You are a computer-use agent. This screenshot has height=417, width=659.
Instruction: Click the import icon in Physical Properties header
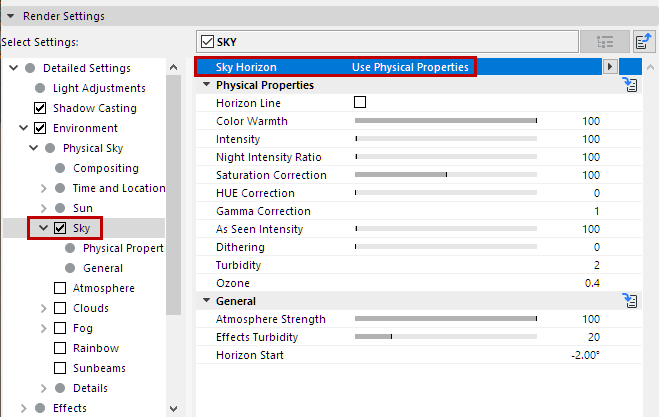pos(630,86)
